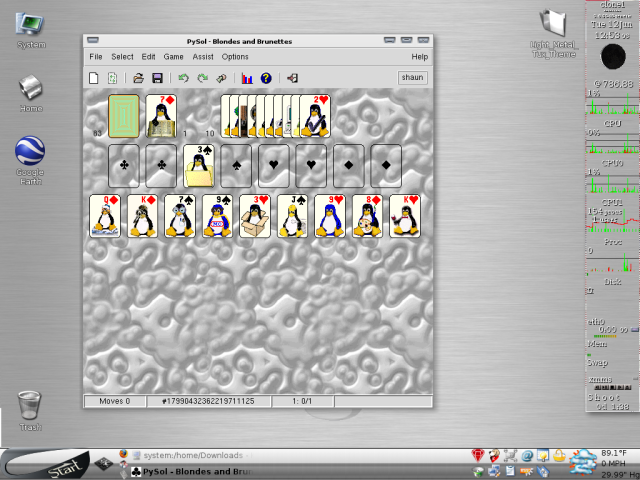
Task: Open the Start menu button
Action: [x=45, y=464]
